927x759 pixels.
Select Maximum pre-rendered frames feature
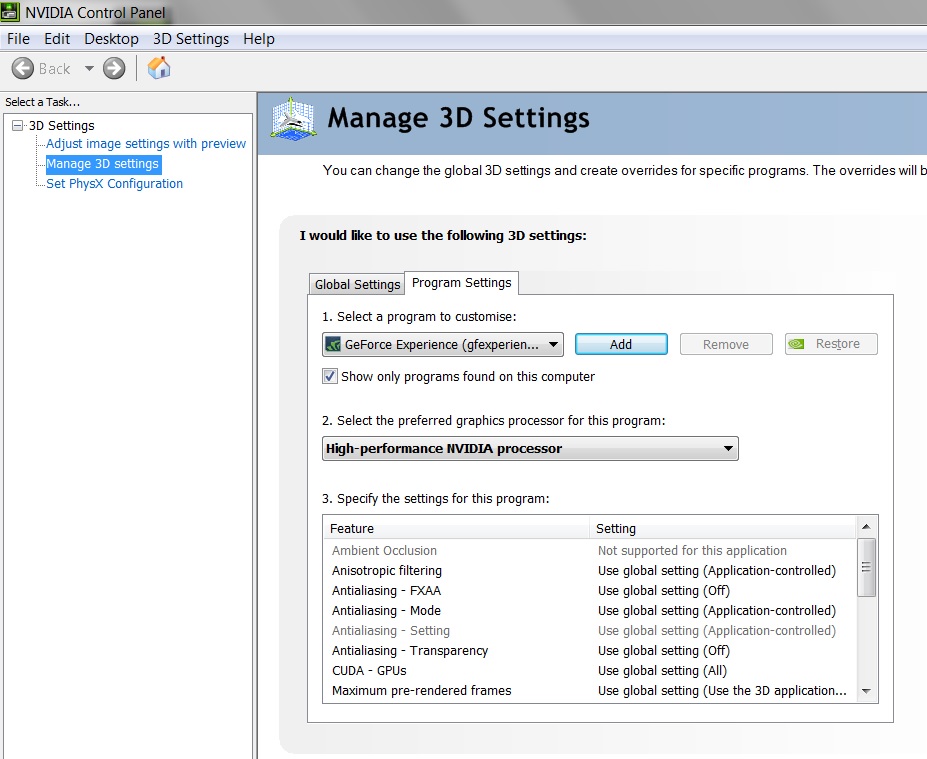(x=422, y=691)
